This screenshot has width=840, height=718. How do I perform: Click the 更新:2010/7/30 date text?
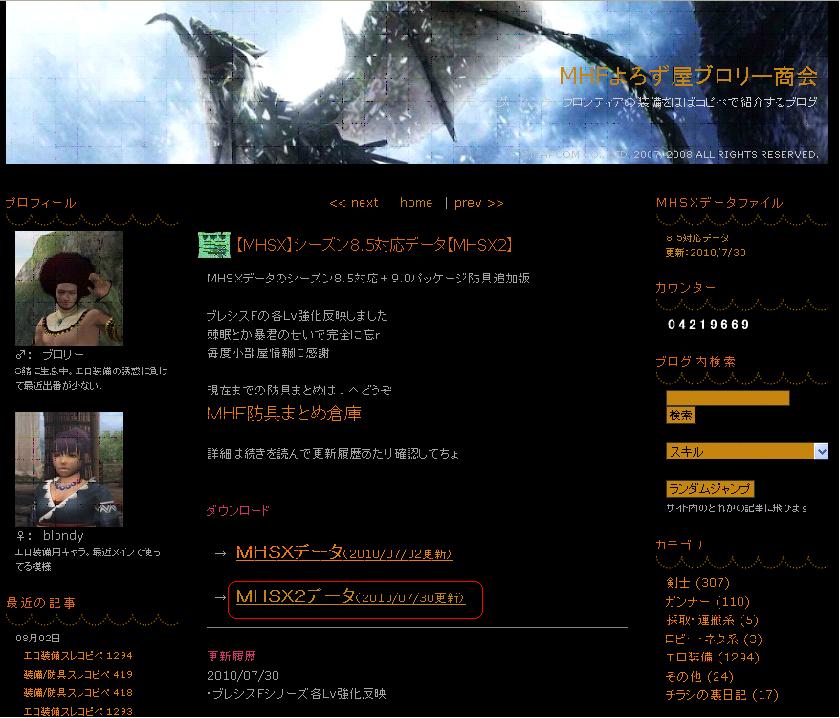click(705, 252)
